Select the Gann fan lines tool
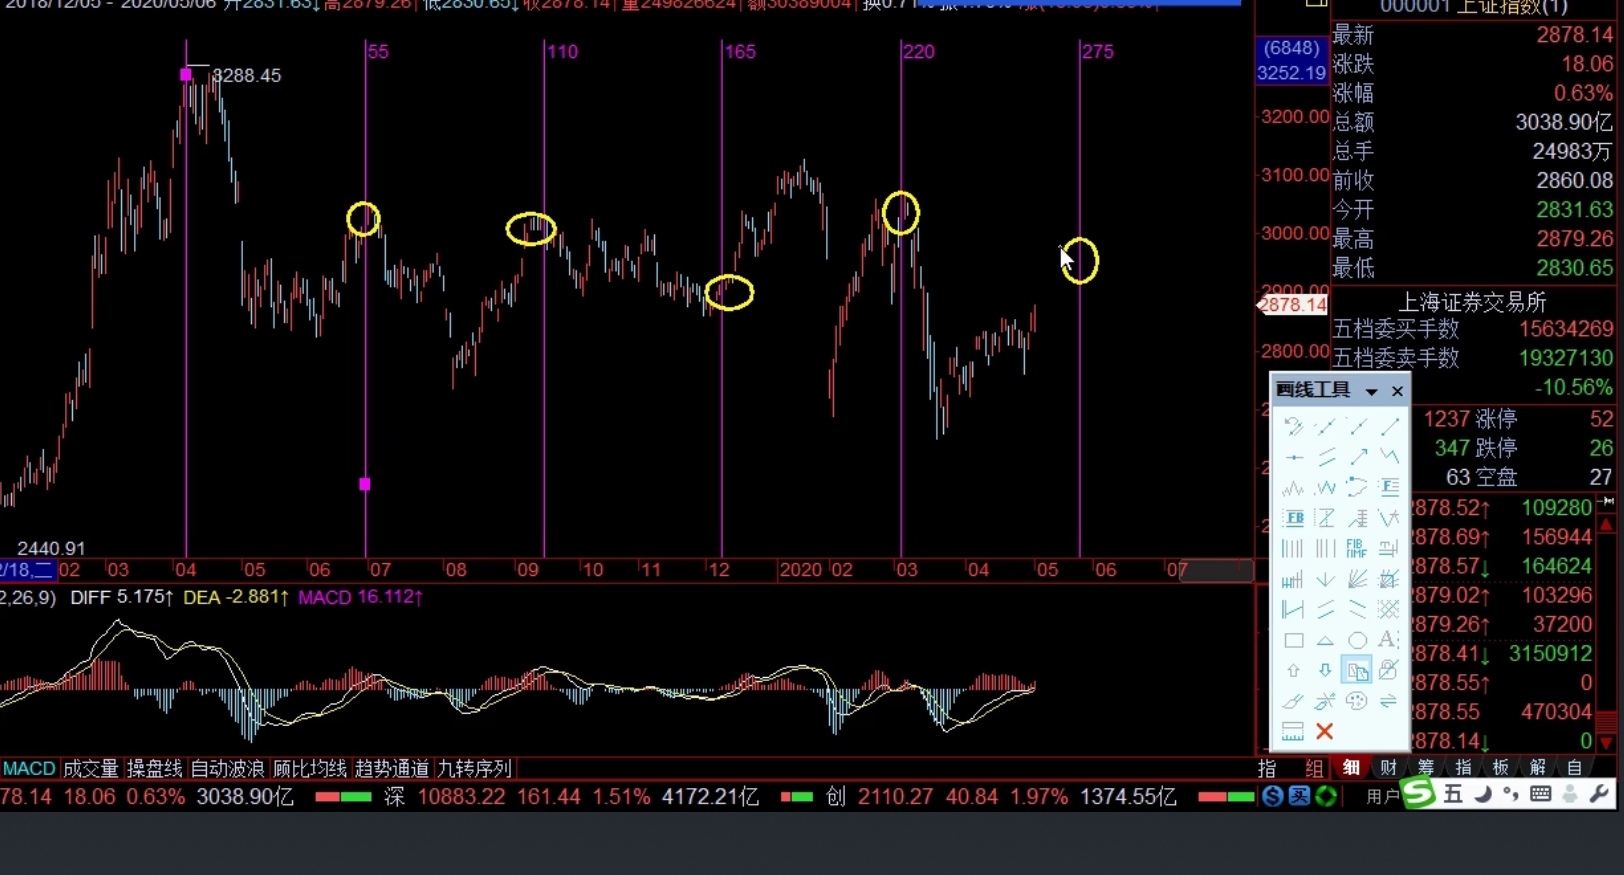This screenshot has width=1624, height=875. (1357, 579)
